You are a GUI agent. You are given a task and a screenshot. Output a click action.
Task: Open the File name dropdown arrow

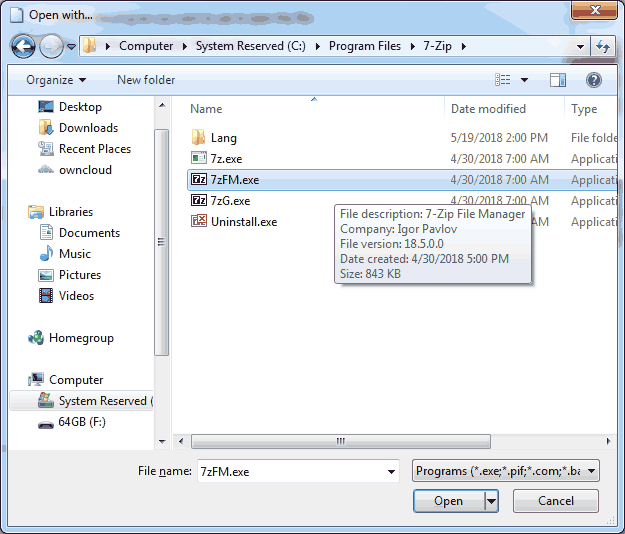pyautogui.click(x=391, y=472)
